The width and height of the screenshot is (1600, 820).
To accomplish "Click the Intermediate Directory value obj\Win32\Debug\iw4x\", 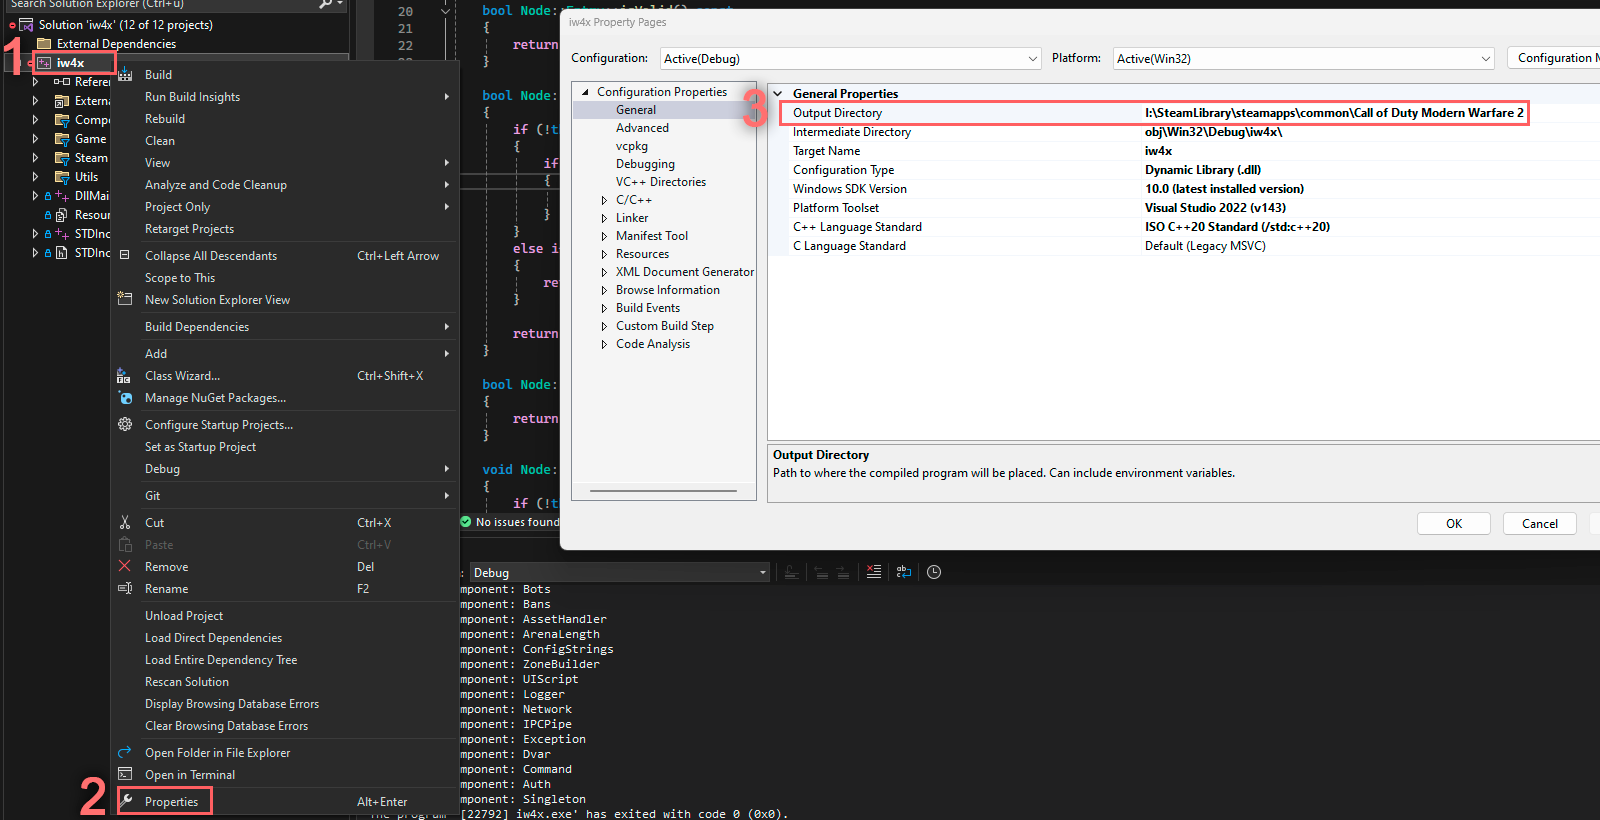I will pos(1213,132).
